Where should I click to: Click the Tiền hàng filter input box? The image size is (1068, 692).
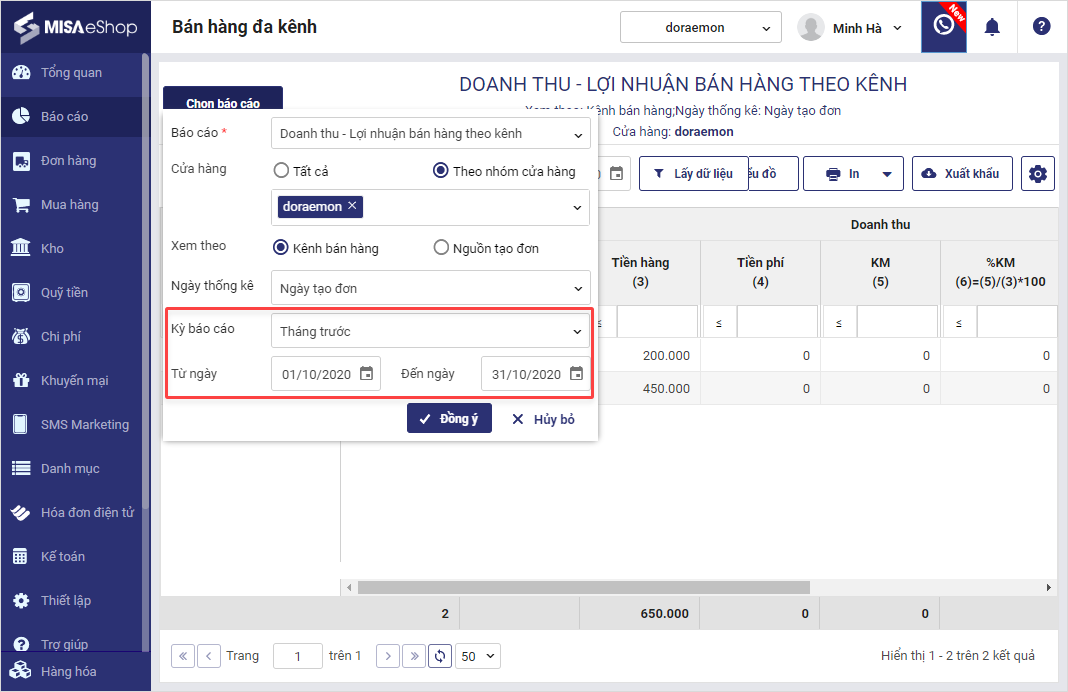[657, 321]
